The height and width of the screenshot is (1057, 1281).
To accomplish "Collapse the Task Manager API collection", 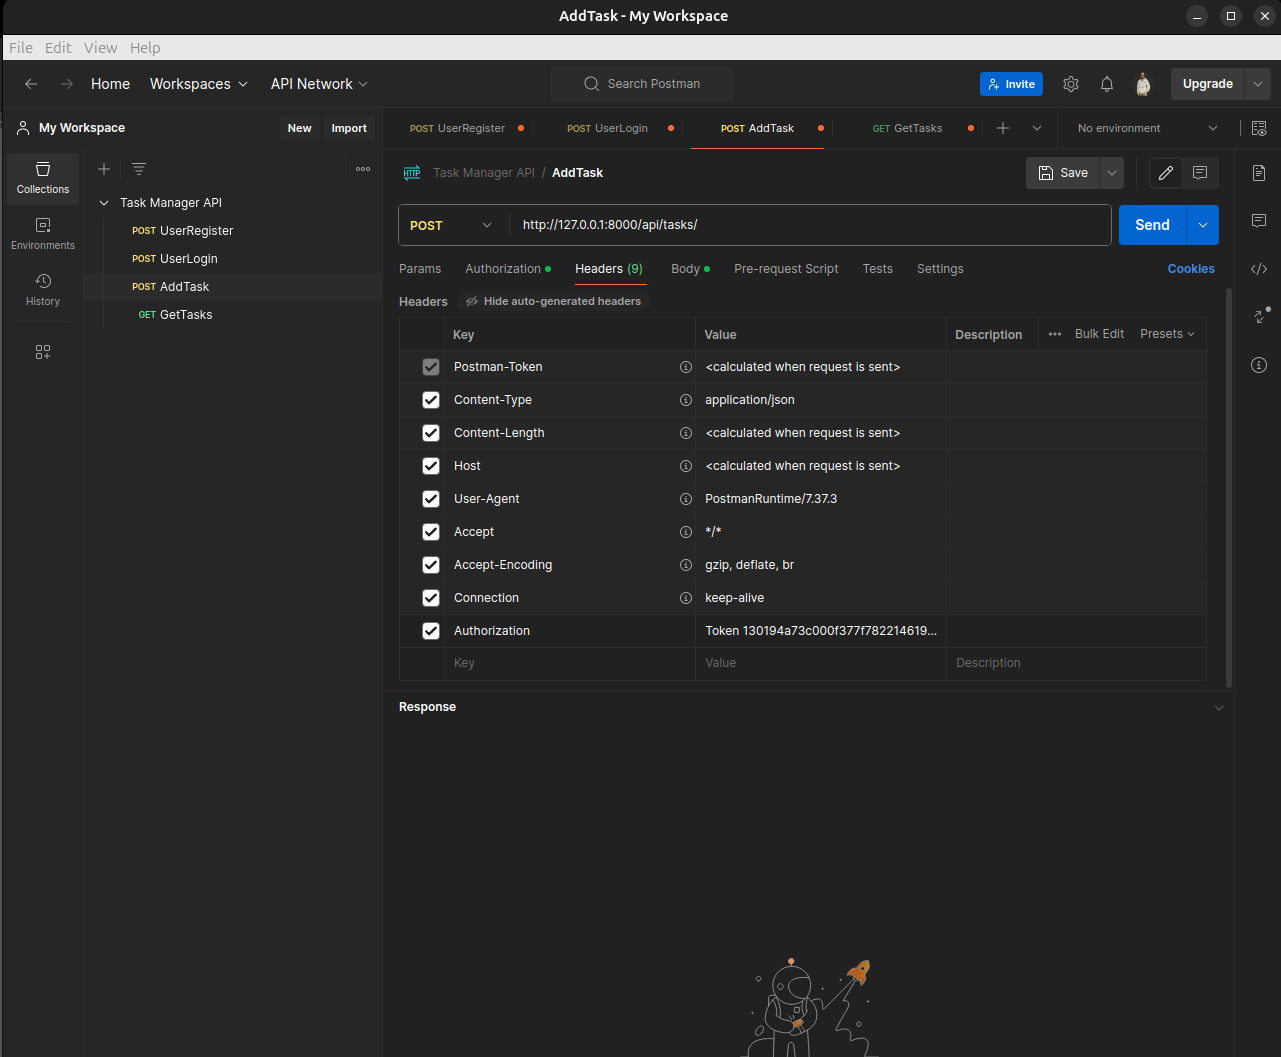I will [104, 203].
